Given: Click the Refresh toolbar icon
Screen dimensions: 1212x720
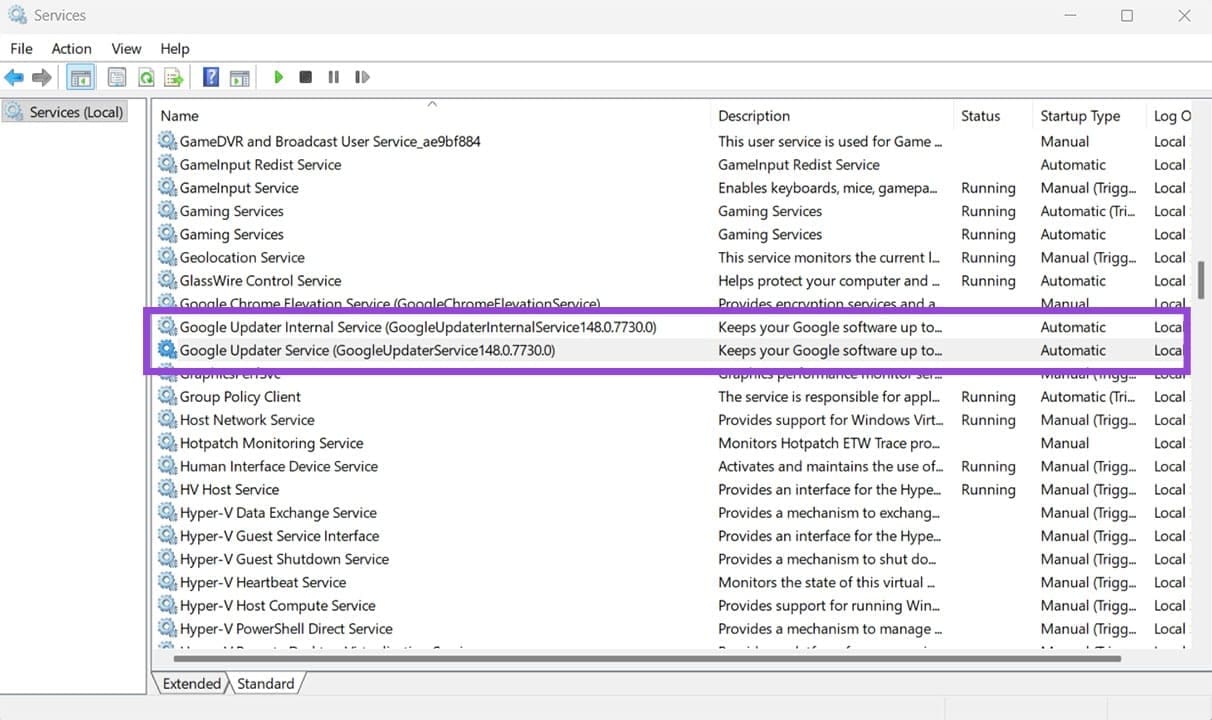Looking at the screenshot, I should pyautogui.click(x=146, y=77).
